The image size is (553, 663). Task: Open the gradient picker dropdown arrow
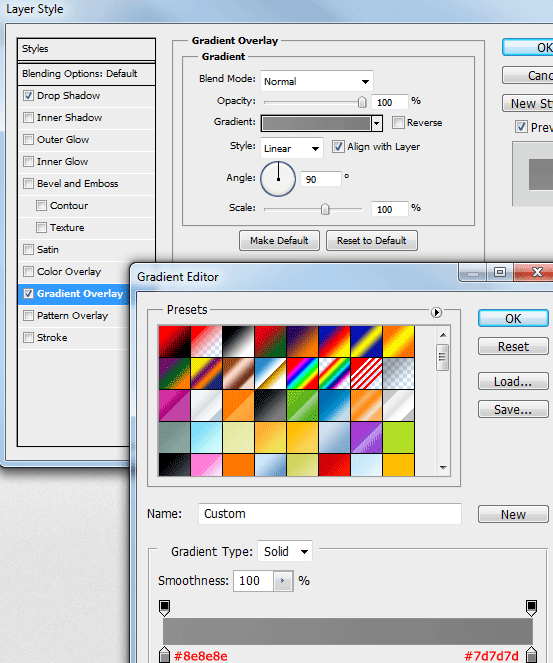[377, 123]
